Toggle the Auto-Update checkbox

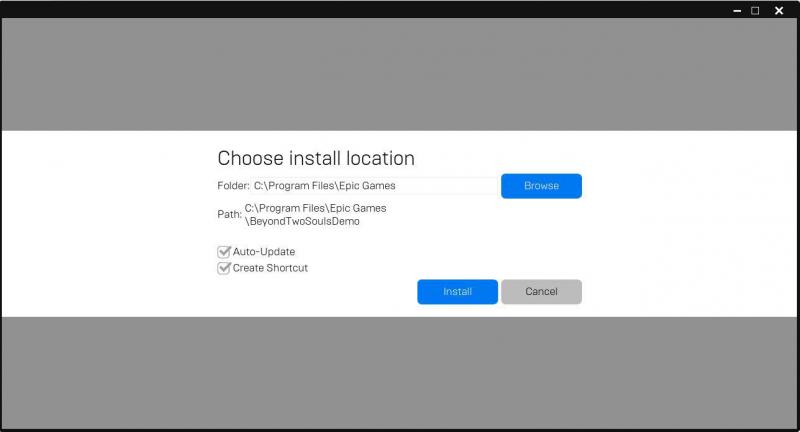pos(224,252)
